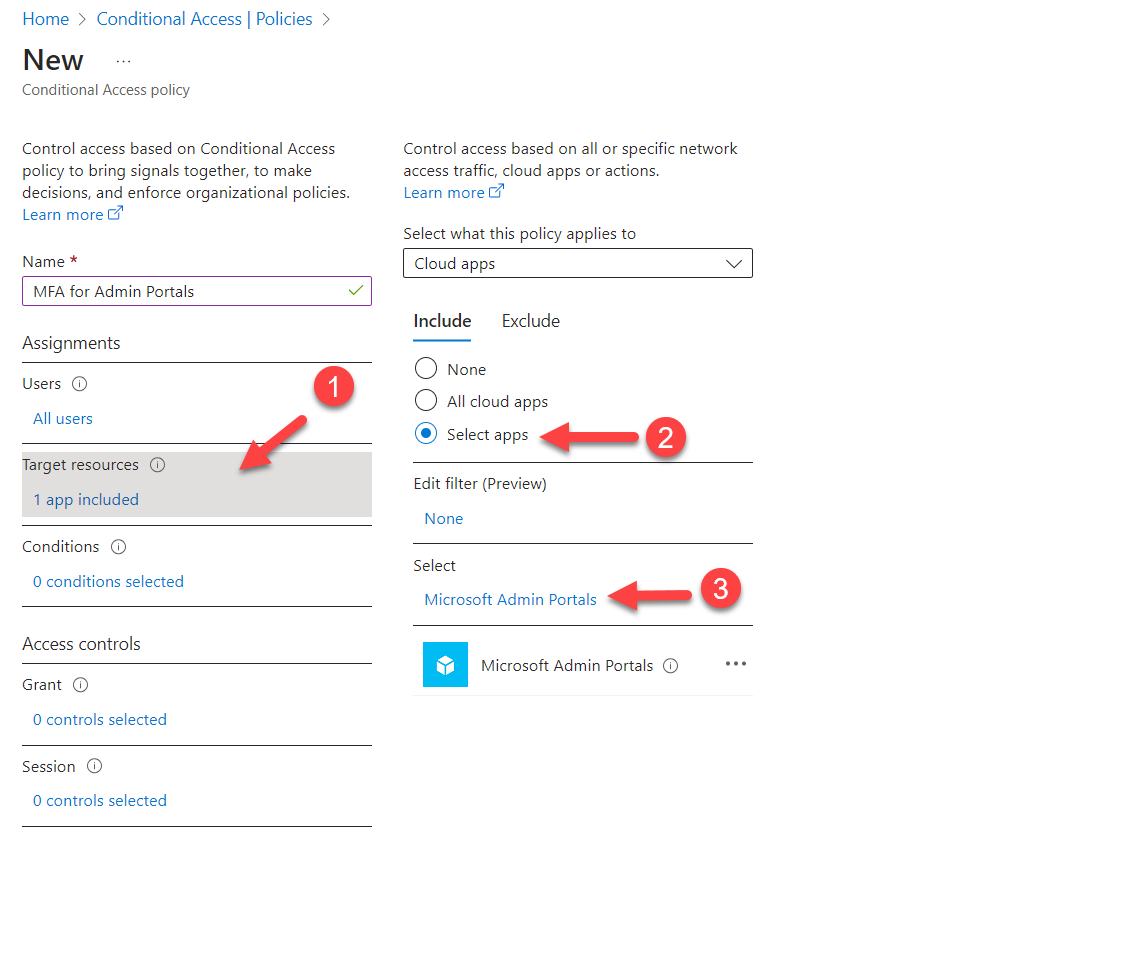Click the Microsoft Admin Portals app cube icon
This screenshot has width=1137, height=972.
pos(445,664)
